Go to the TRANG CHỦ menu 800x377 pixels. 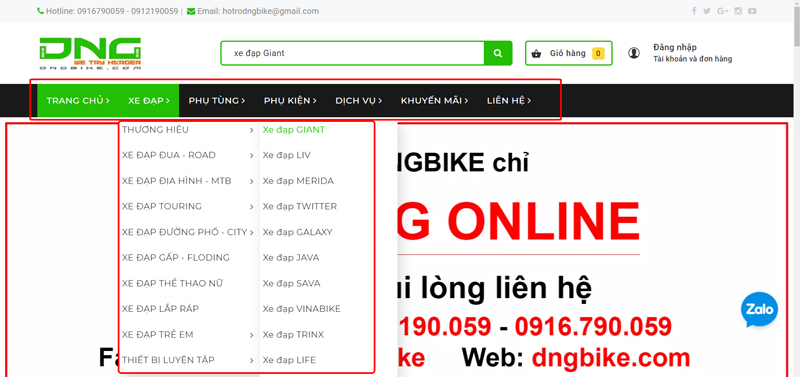(78, 100)
